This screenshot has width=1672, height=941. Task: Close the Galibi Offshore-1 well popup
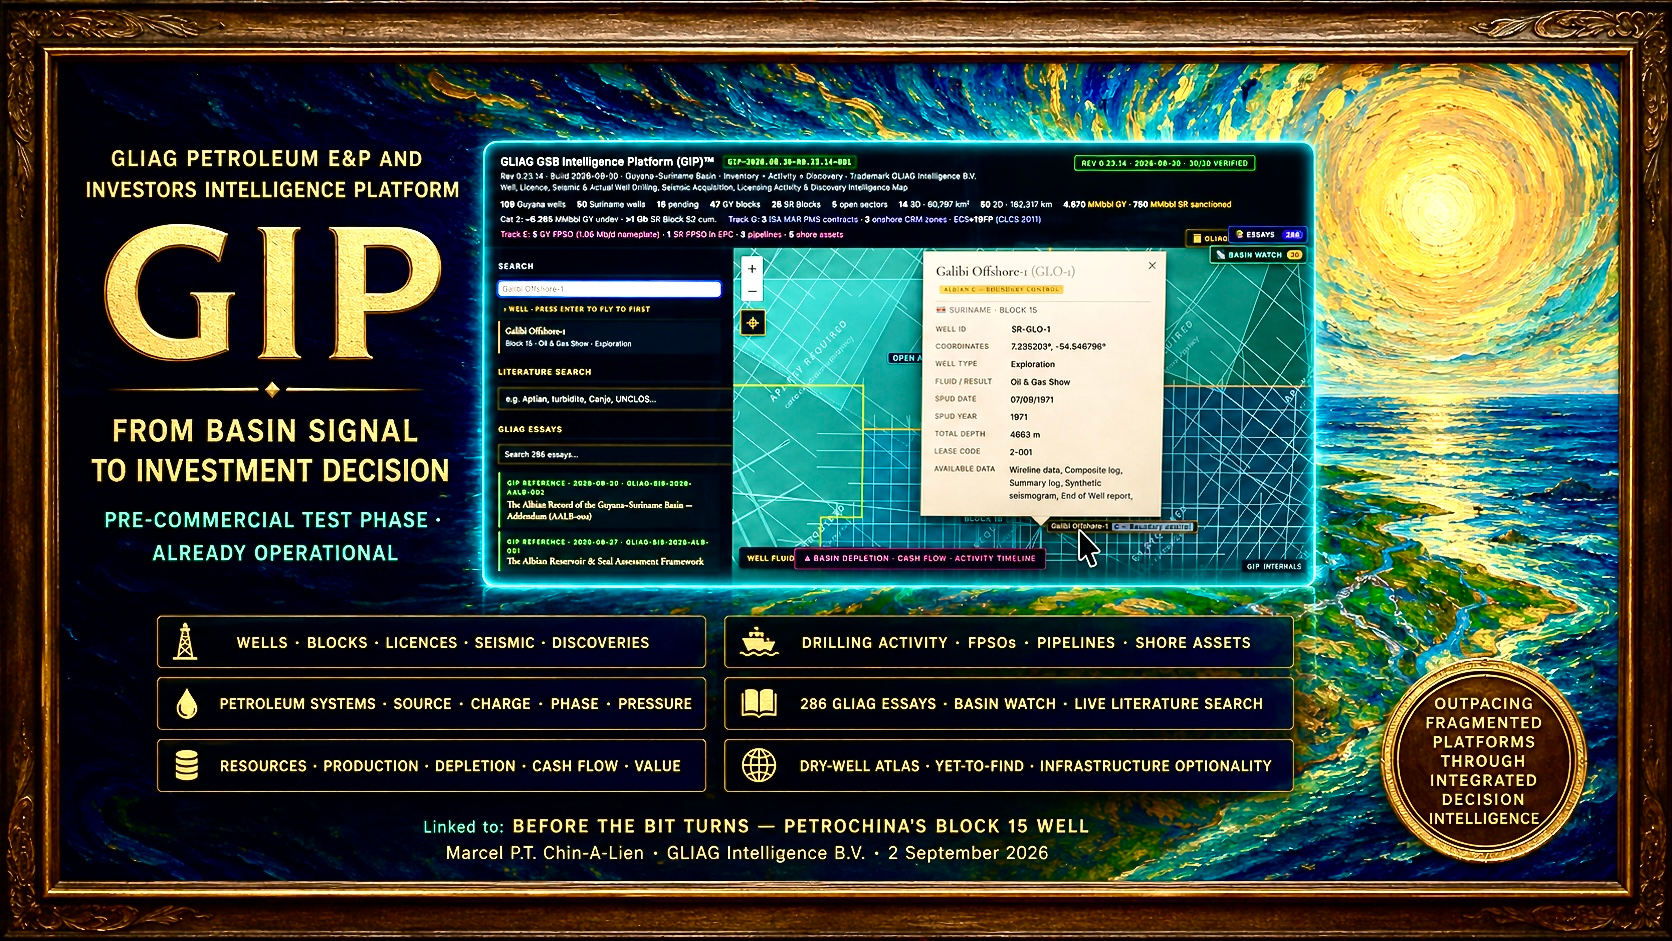(x=1152, y=266)
